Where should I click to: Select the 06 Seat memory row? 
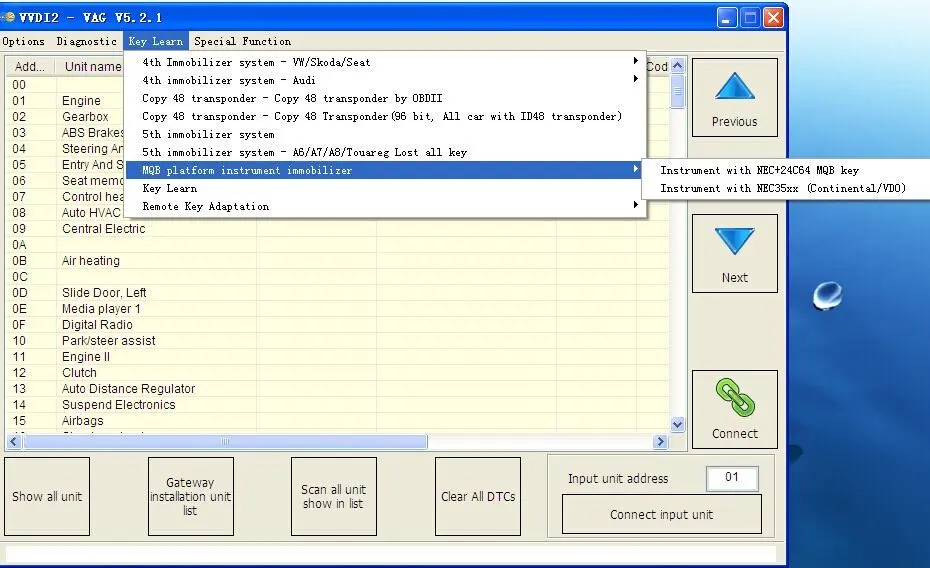[66, 181]
